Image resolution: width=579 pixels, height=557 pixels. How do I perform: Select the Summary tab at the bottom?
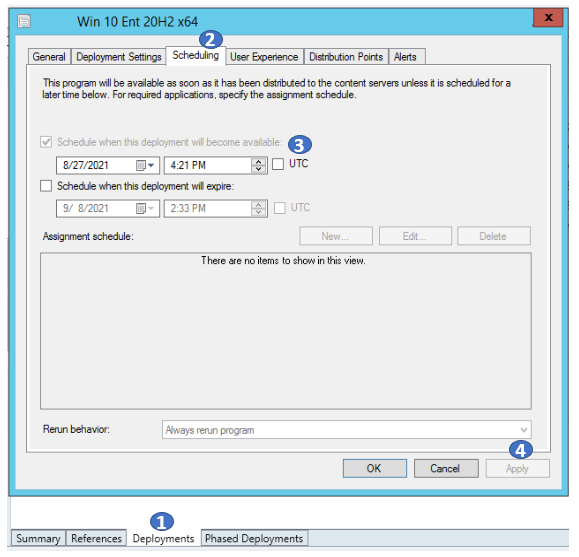(38, 539)
